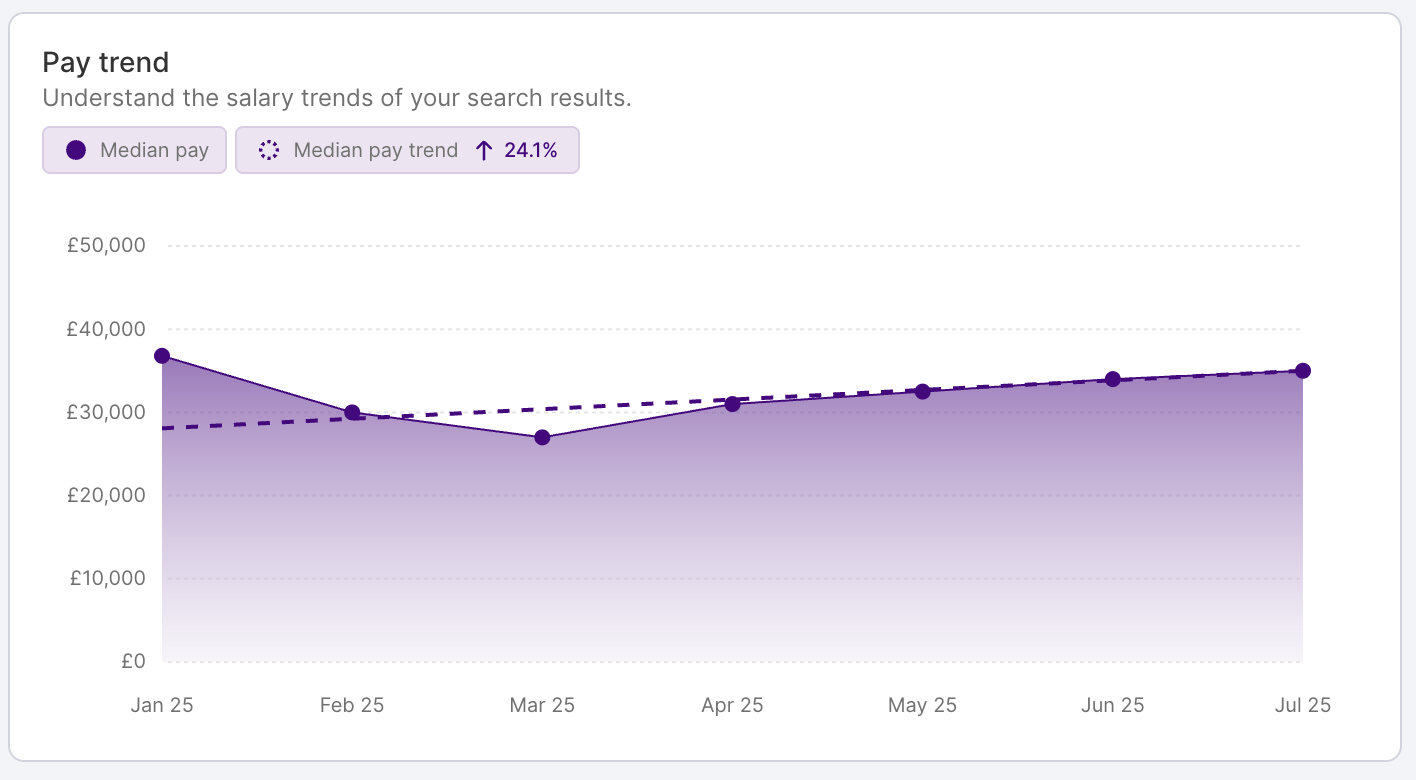
Task: Select the Jul 25 data point
Action: pyautogui.click(x=1302, y=371)
